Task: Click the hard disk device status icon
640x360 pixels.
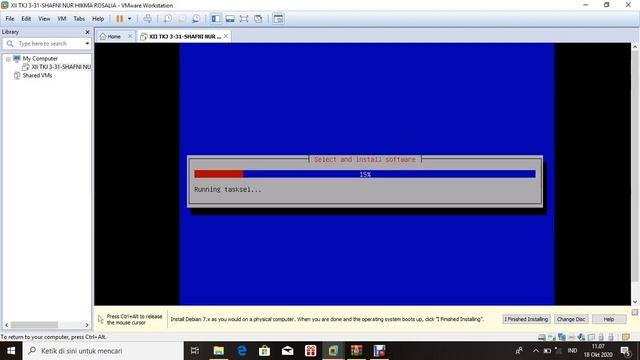Action: (x=542, y=337)
